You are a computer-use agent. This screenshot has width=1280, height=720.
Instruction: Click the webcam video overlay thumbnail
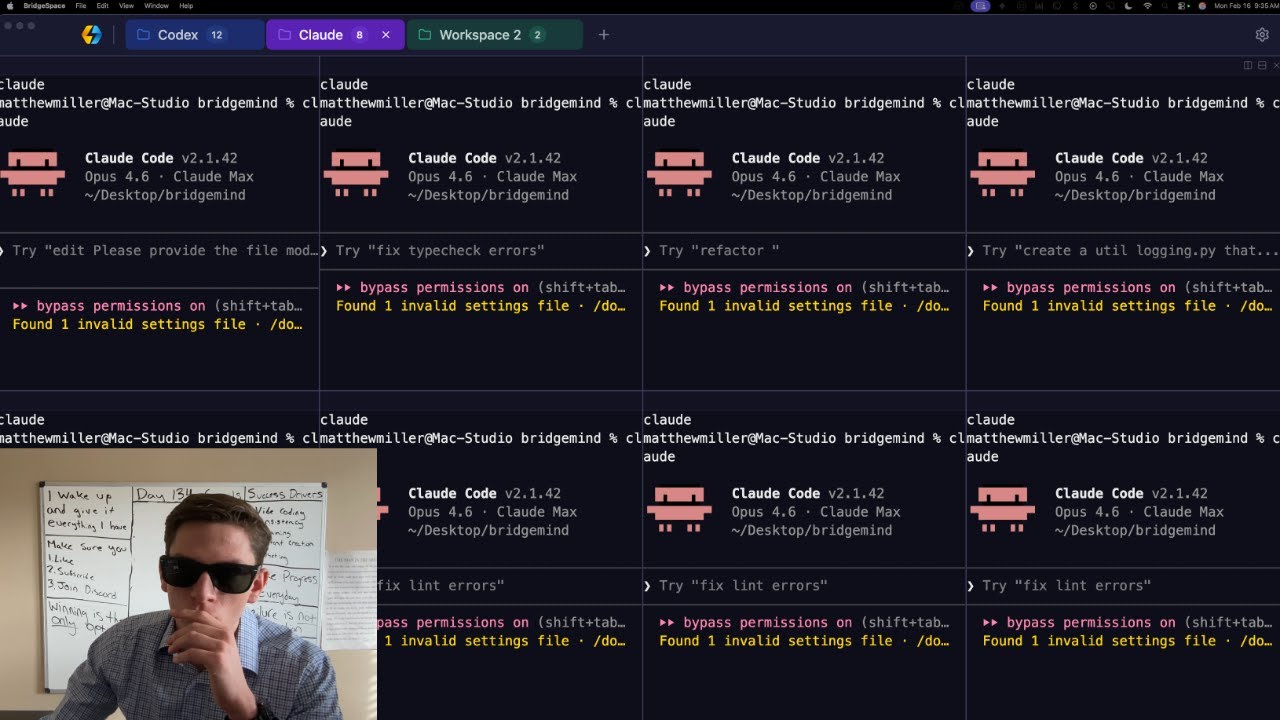point(188,584)
